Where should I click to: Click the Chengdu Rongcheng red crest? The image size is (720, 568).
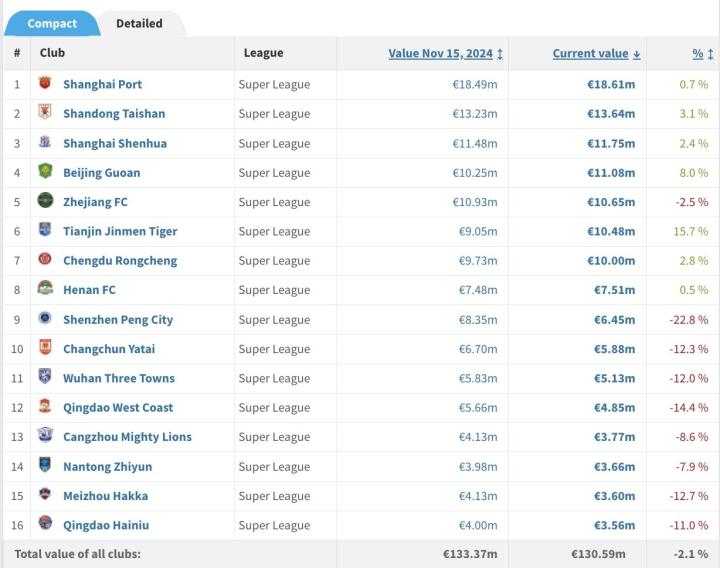45,260
